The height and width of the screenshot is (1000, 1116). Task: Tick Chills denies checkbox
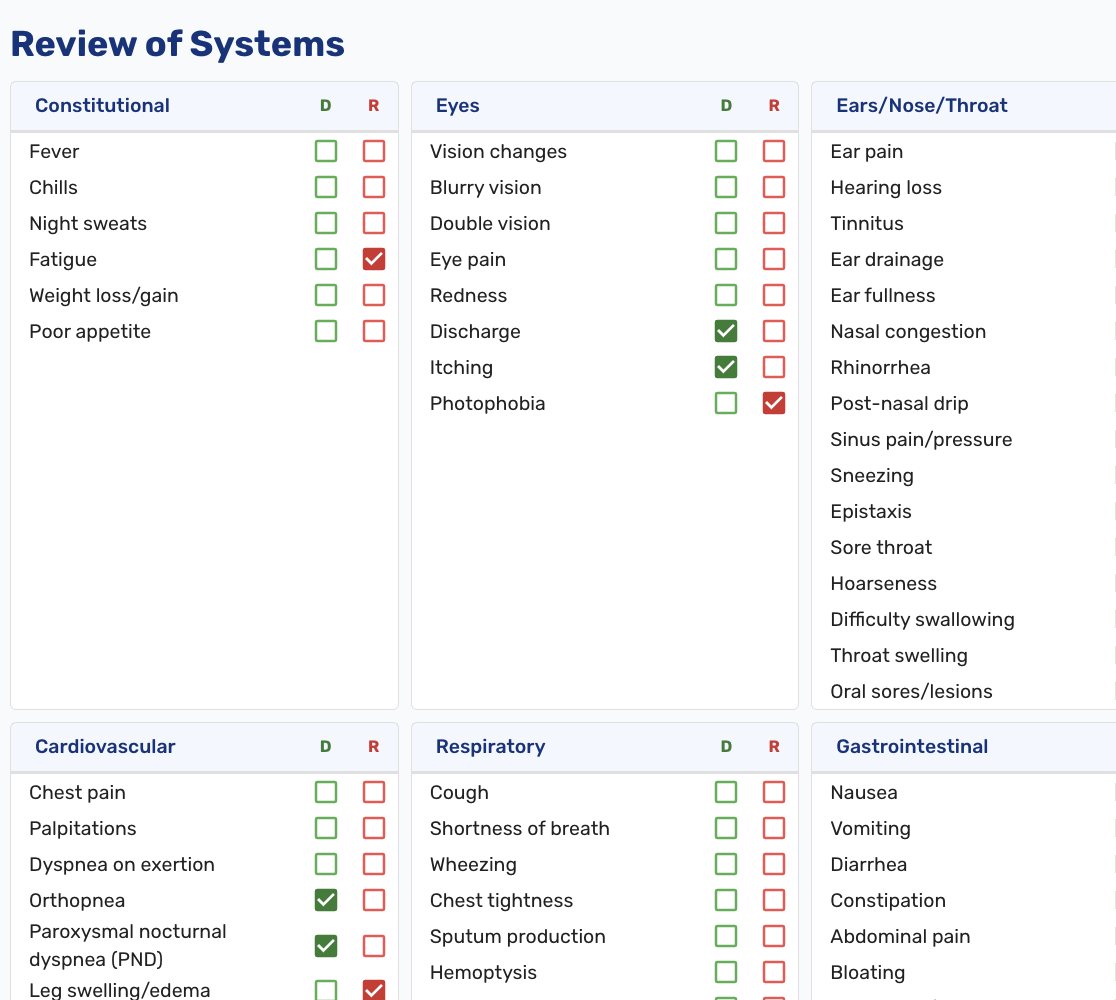click(326, 187)
